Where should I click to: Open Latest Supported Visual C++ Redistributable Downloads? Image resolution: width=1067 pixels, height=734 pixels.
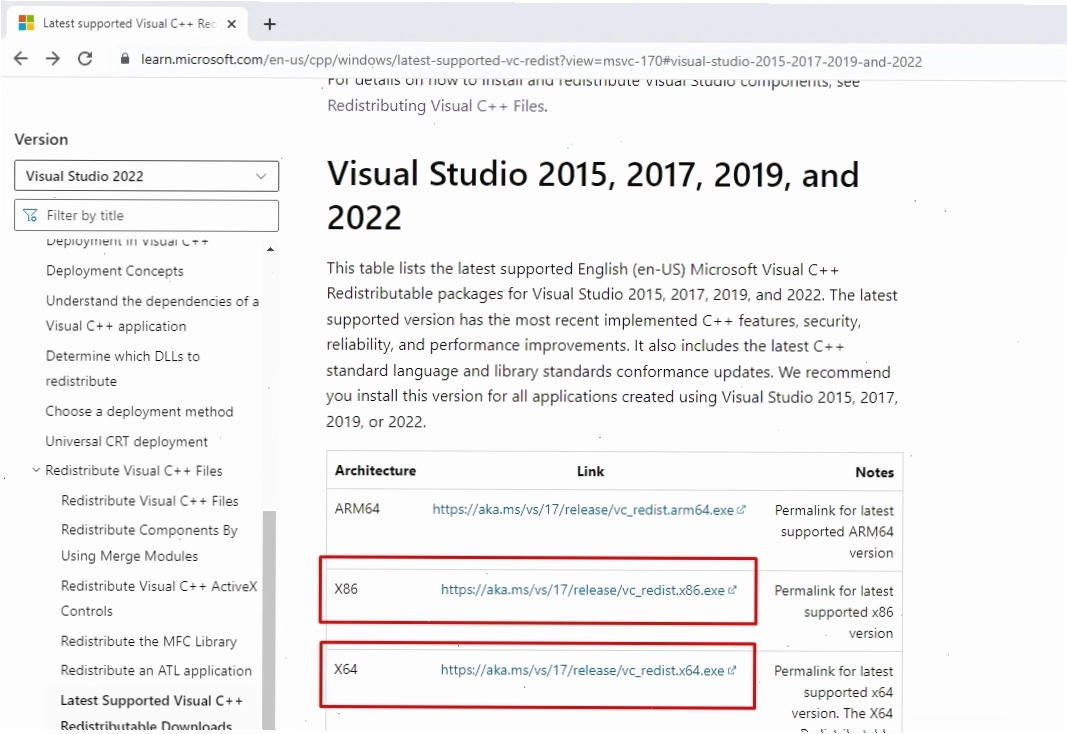click(x=152, y=713)
